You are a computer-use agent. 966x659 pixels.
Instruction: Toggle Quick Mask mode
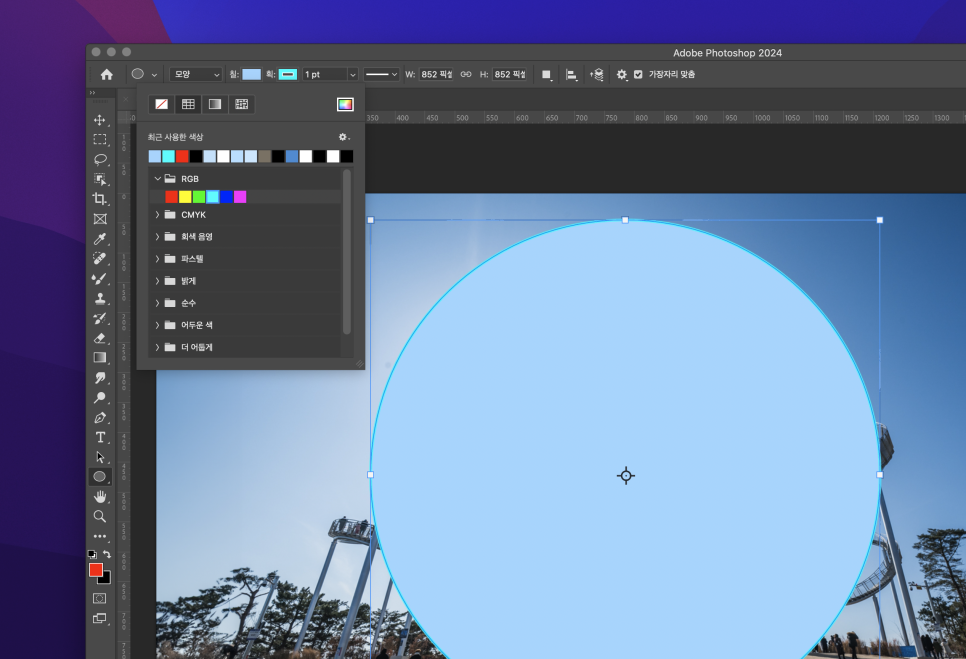pyautogui.click(x=99, y=598)
